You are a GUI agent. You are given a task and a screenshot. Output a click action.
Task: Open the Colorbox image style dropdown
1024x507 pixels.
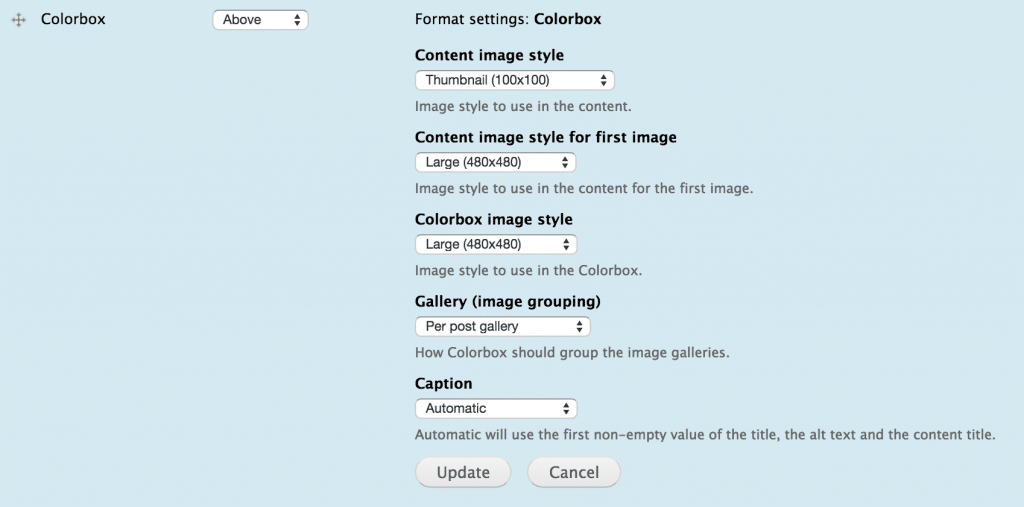[x=496, y=244]
